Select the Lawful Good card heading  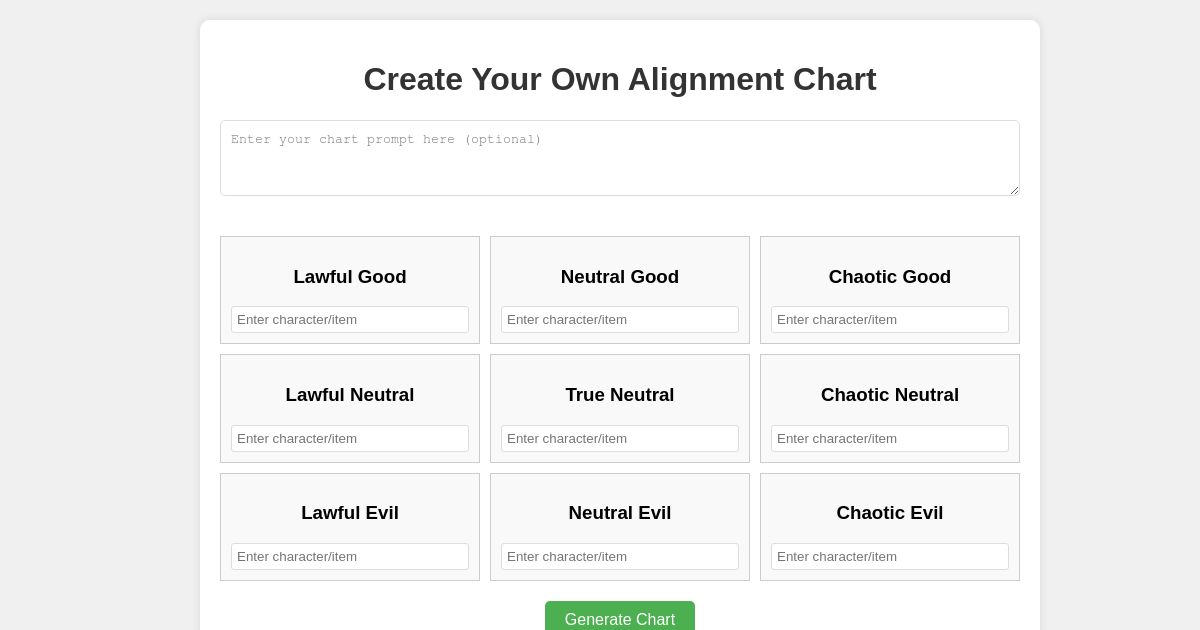click(x=350, y=277)
